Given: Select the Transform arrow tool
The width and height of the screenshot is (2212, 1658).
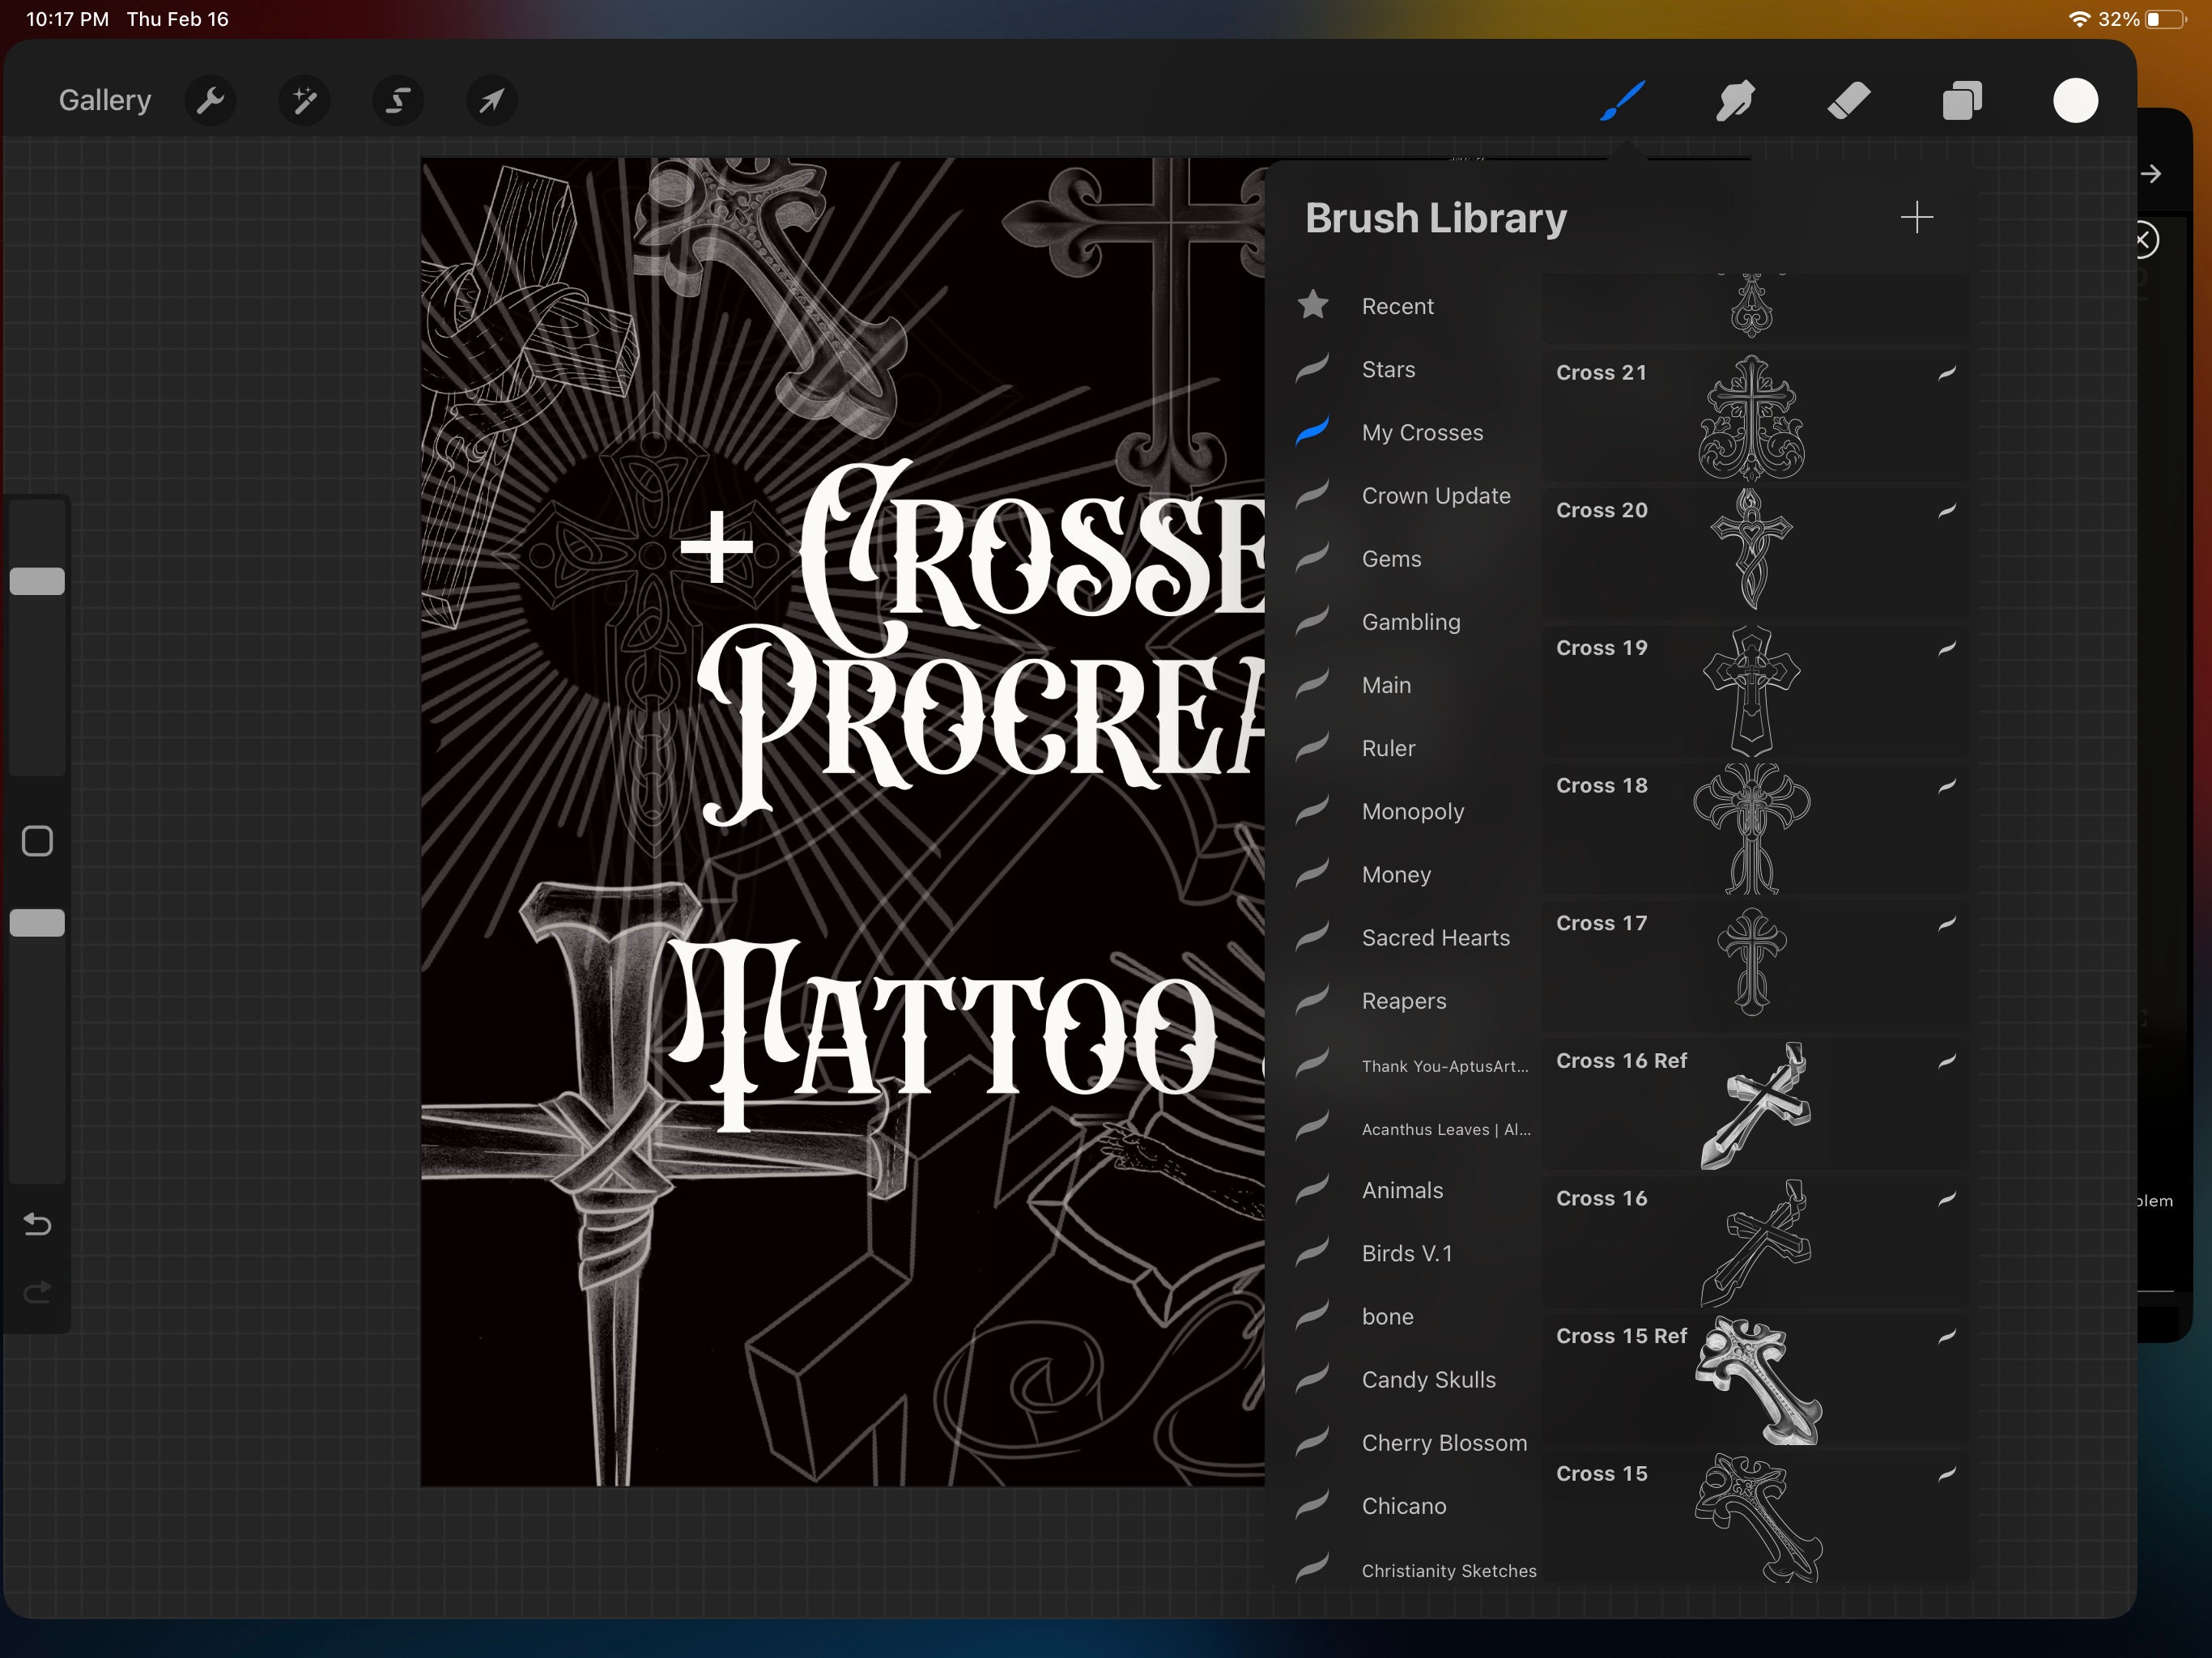Looking at the screenshot, I should click(x=491, y=100).
